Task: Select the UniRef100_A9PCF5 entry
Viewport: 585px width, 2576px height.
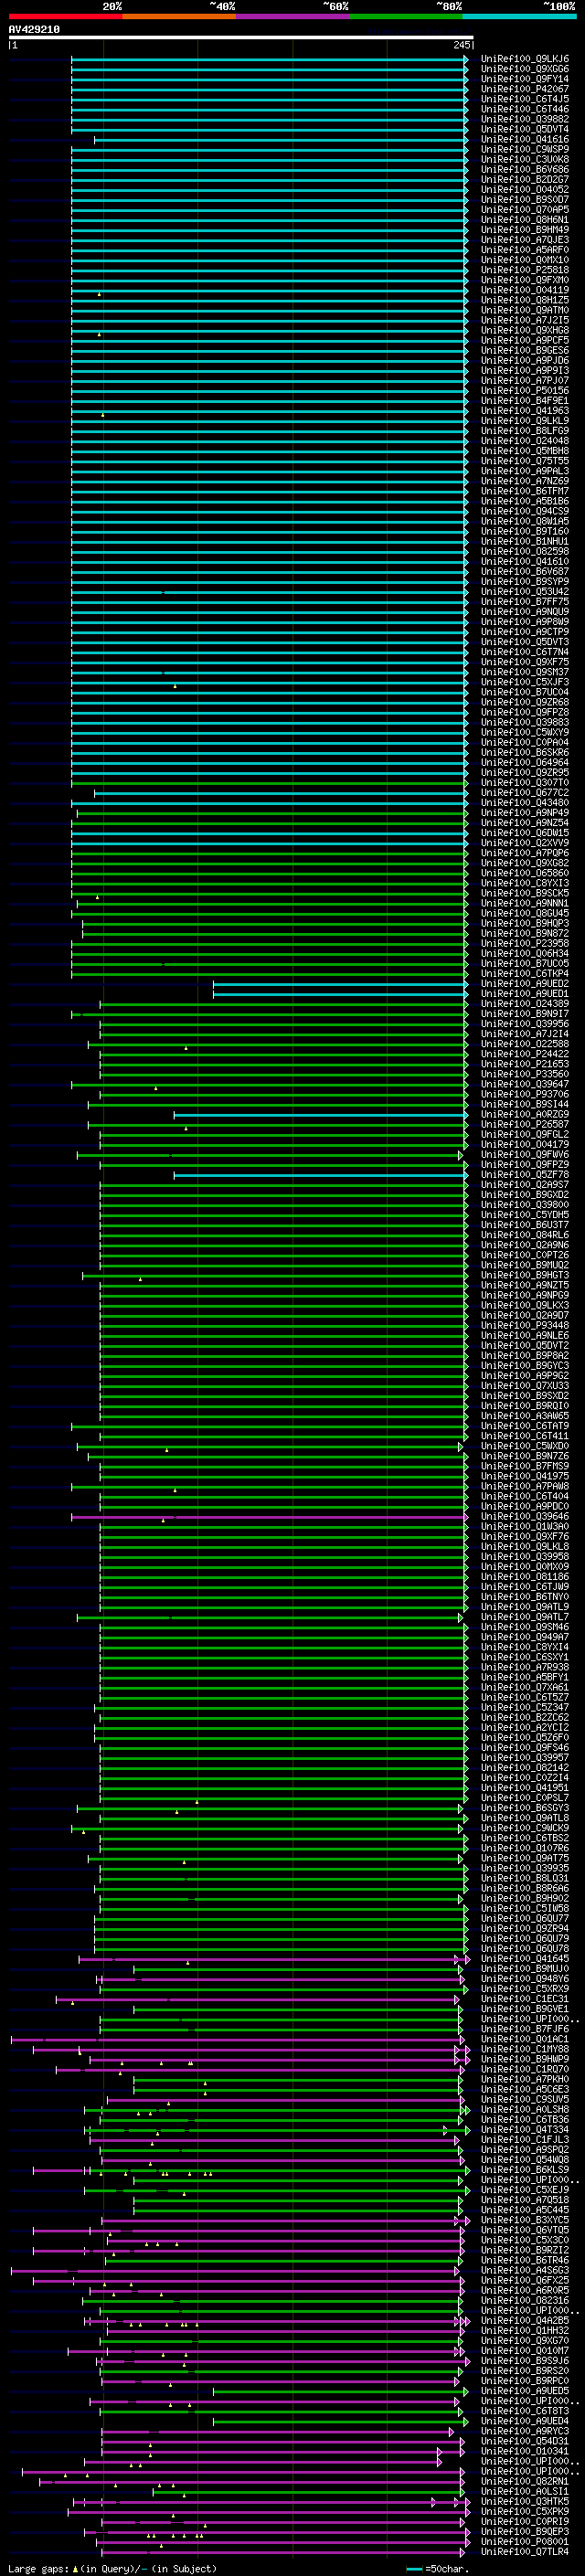Action: pyautogui.click(x=525, y=340)
